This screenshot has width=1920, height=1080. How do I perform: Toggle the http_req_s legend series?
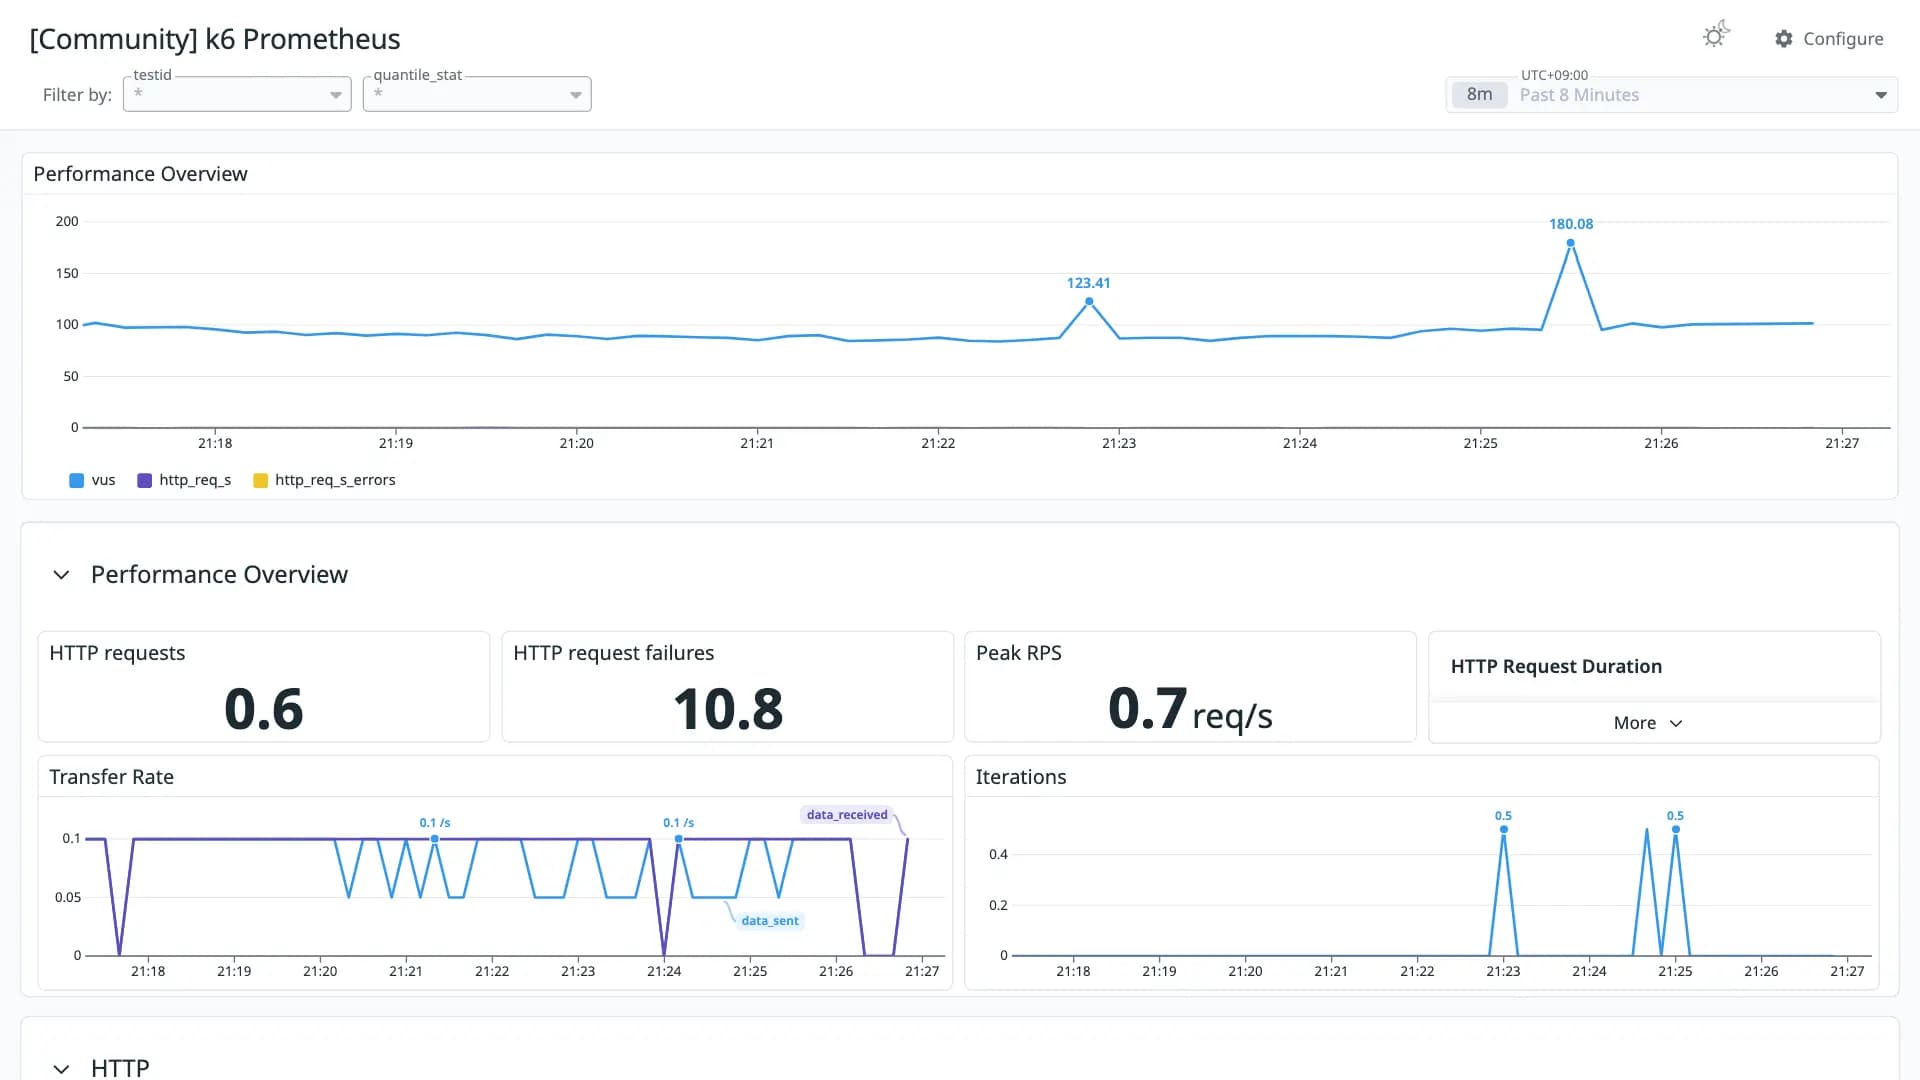point(184,480)
